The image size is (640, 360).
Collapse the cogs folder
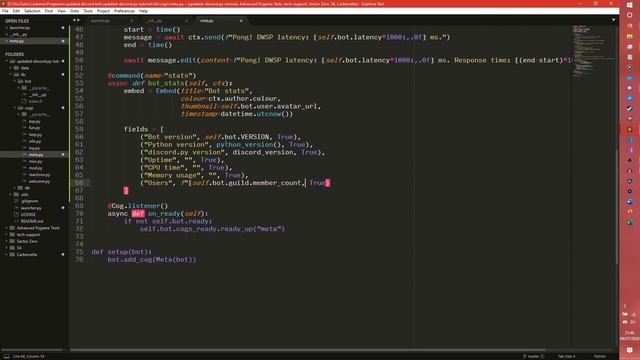[15, 108]
